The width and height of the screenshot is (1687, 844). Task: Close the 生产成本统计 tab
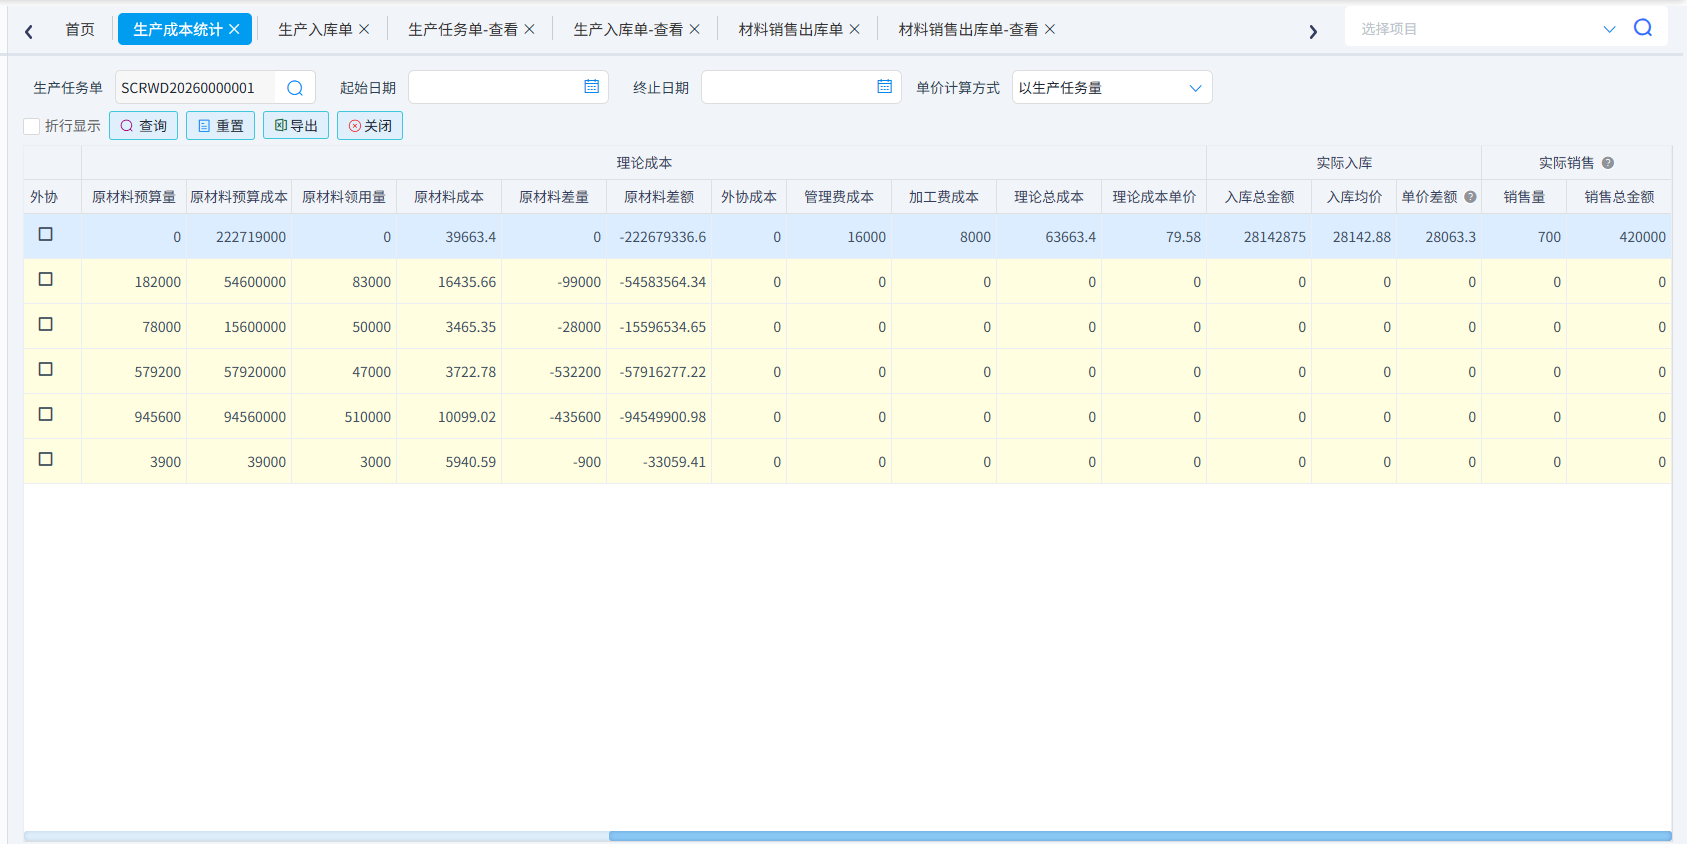click(x=234, y=29)
